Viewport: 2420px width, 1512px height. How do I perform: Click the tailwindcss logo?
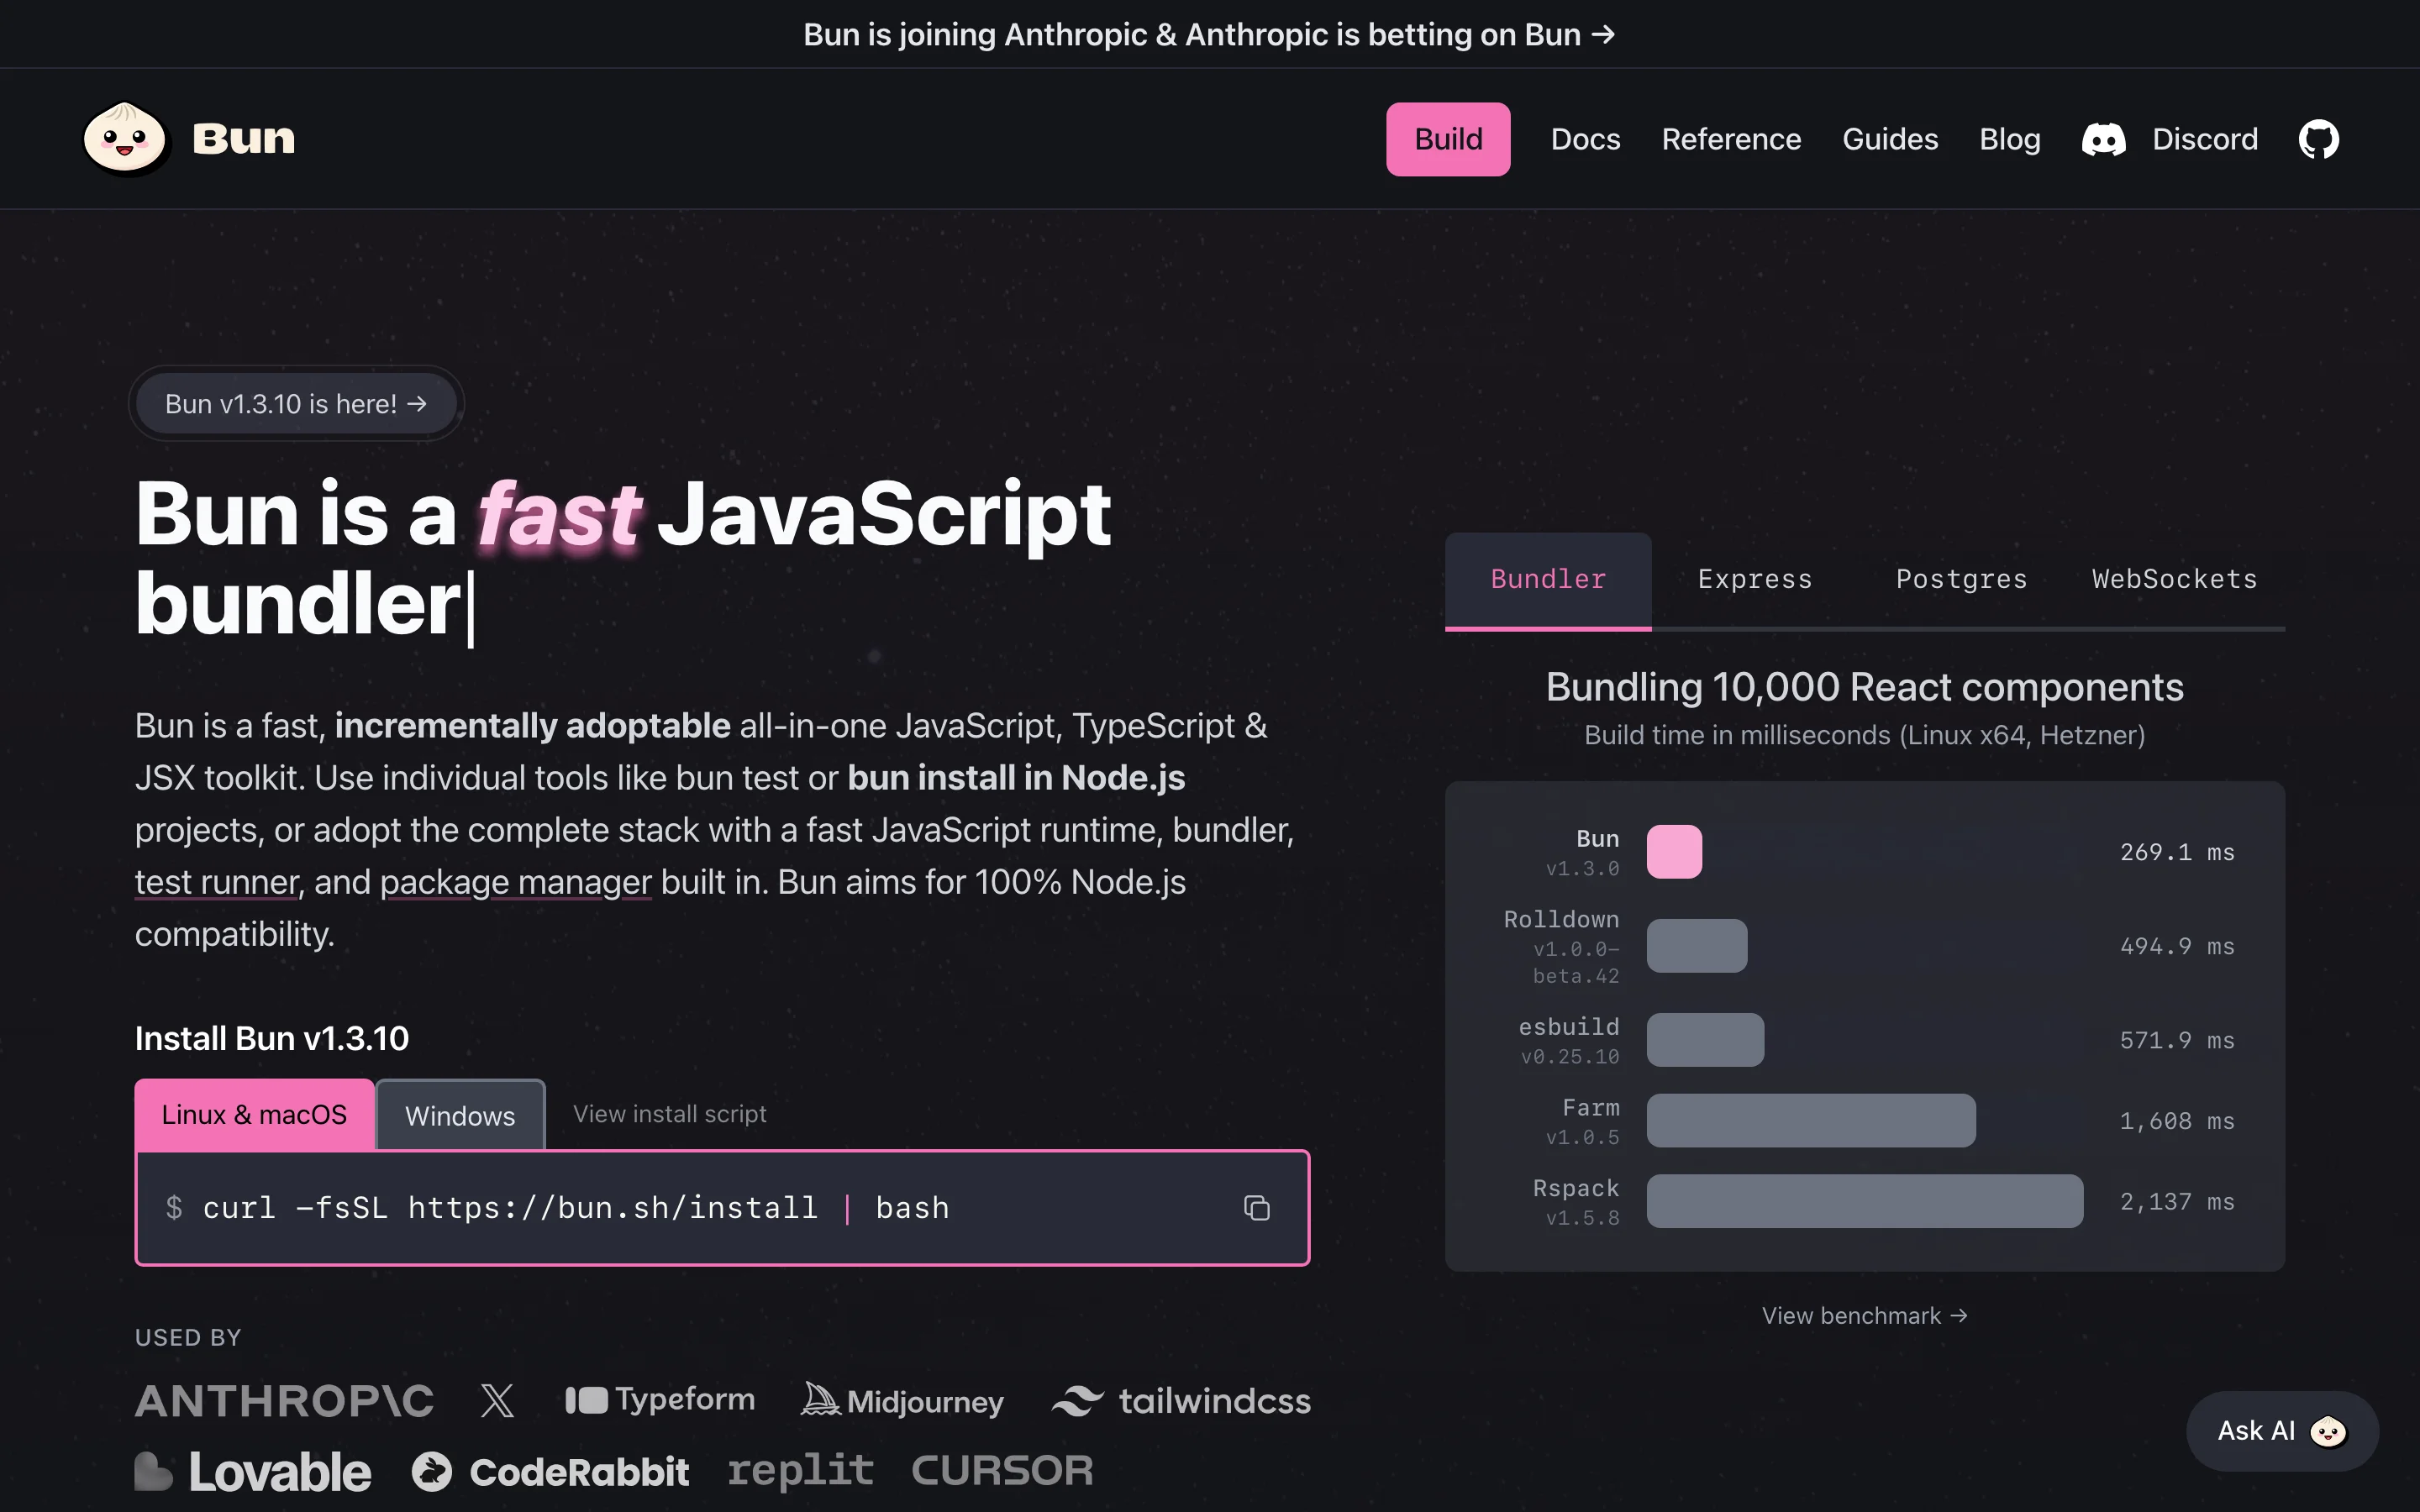1181,1401
